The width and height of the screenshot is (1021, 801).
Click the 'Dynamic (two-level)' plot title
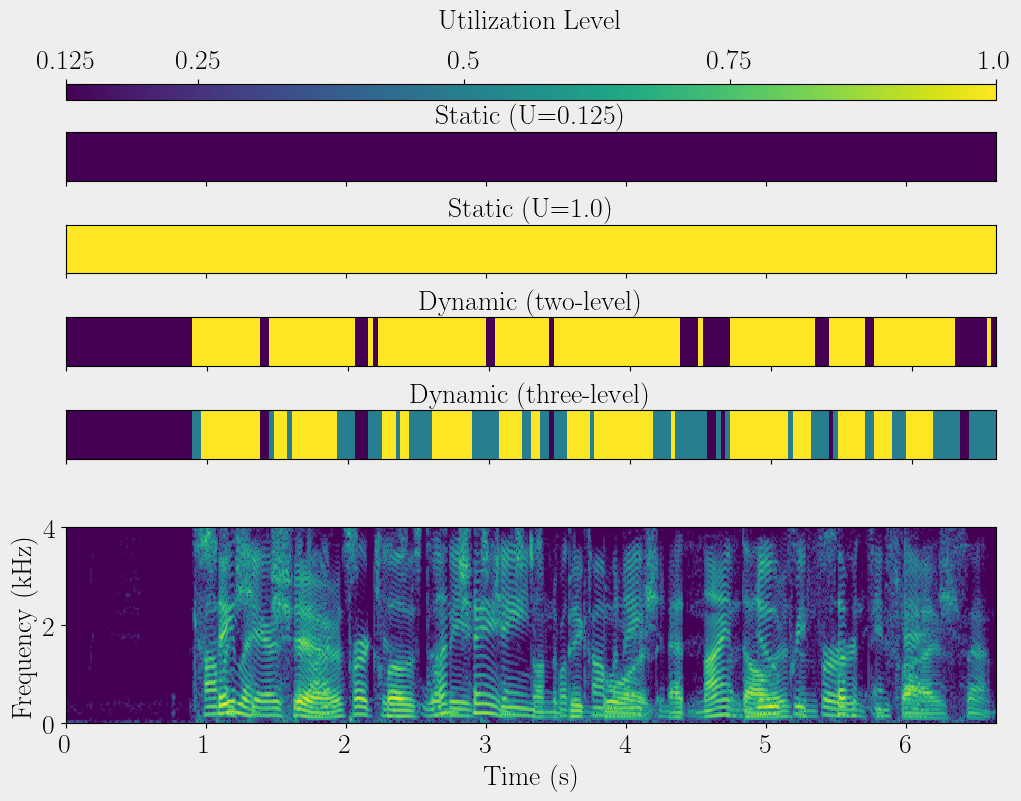click(x=529, y=301)
